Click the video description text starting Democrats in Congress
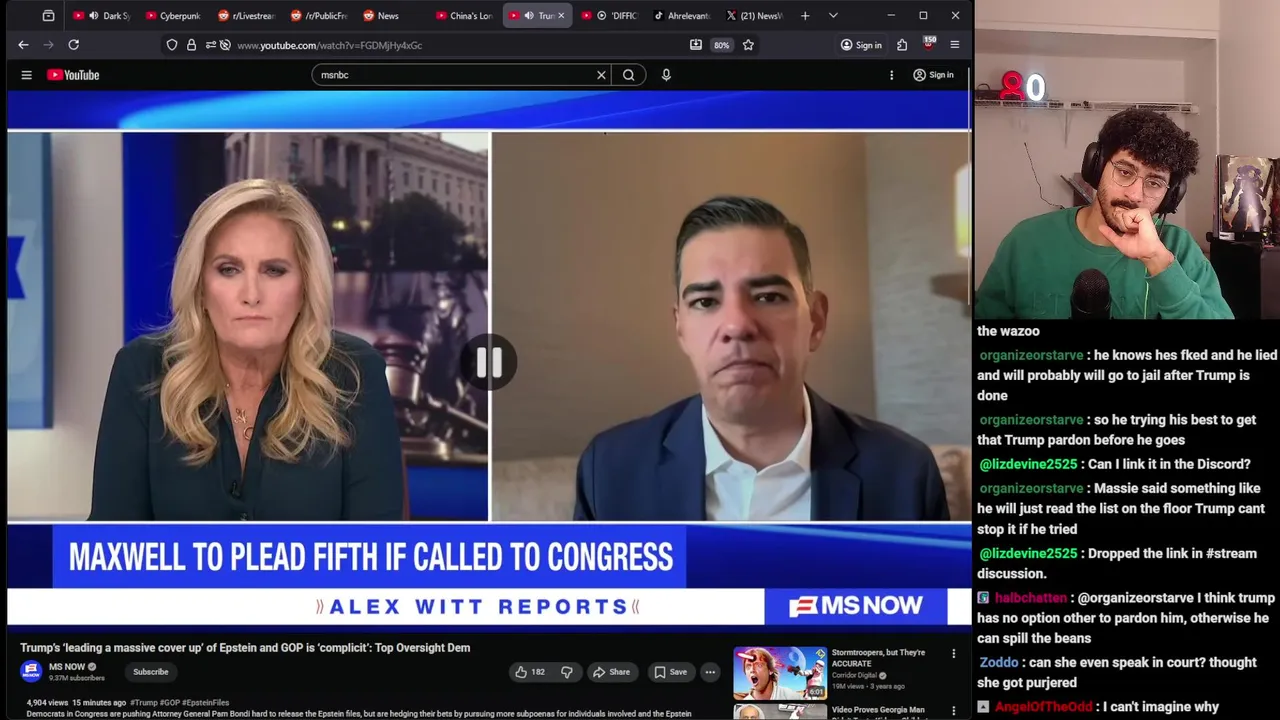Screen dimensions: 1280x720 point(359,714)
